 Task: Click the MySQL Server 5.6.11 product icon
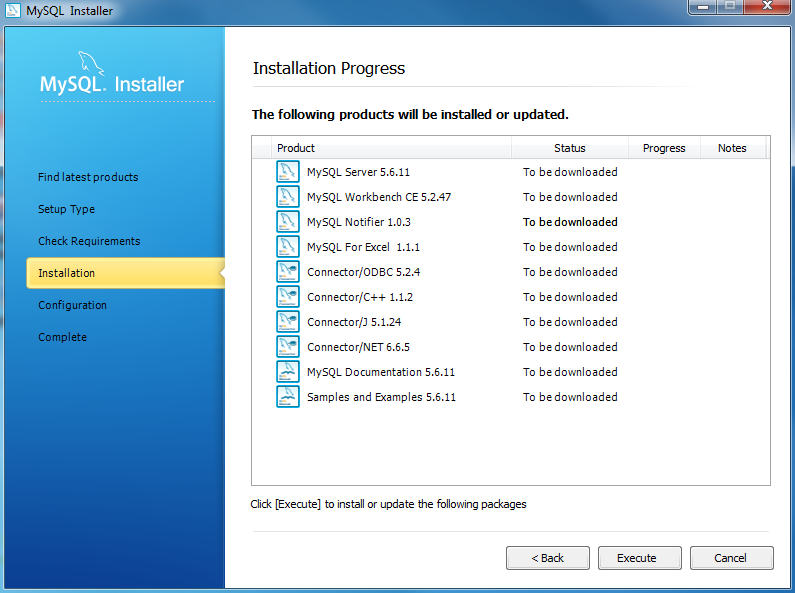[287, 172]
